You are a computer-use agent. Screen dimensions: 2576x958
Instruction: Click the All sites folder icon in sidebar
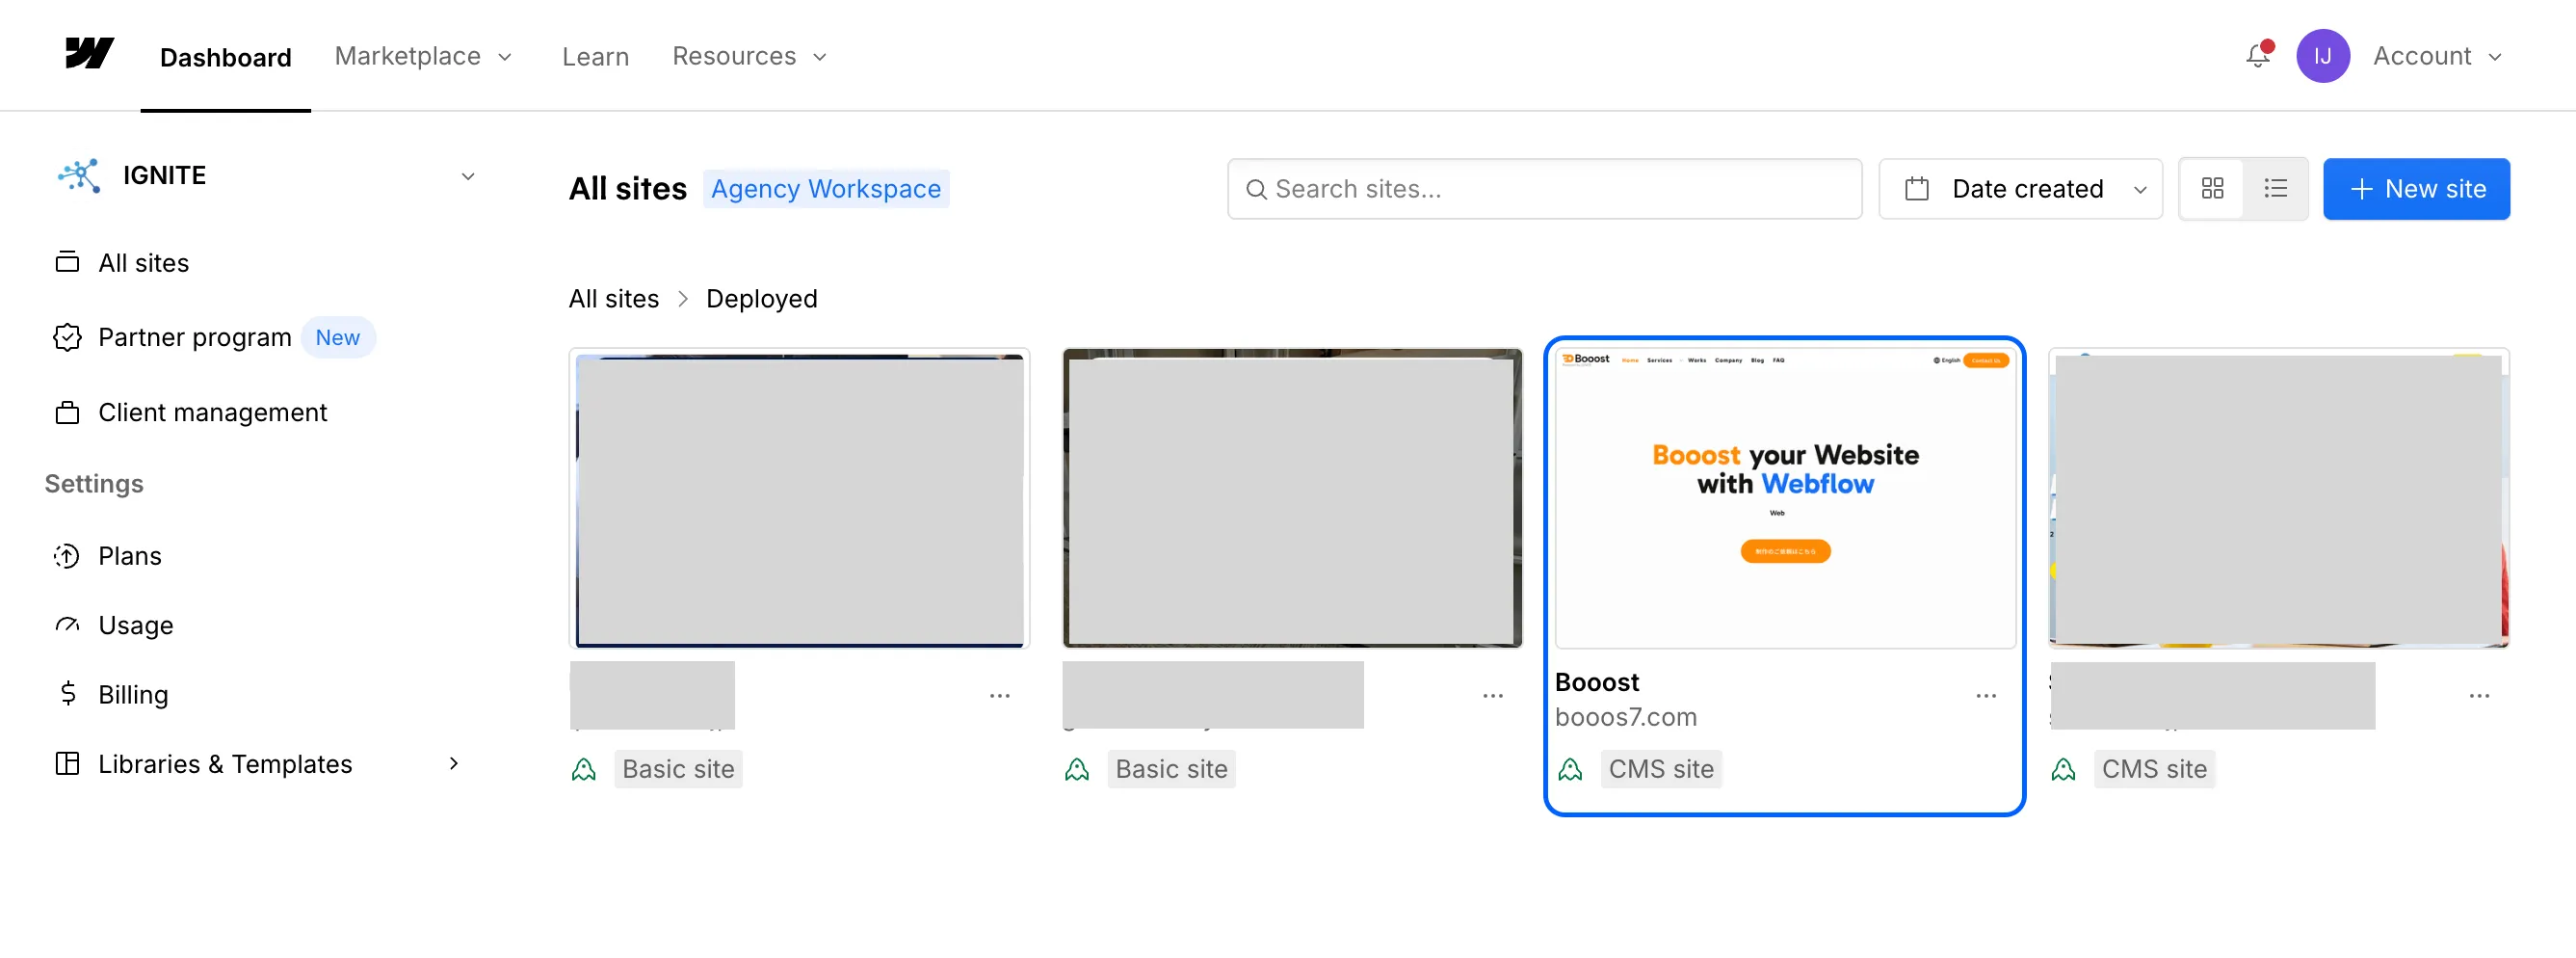click(x=67, y=262)
